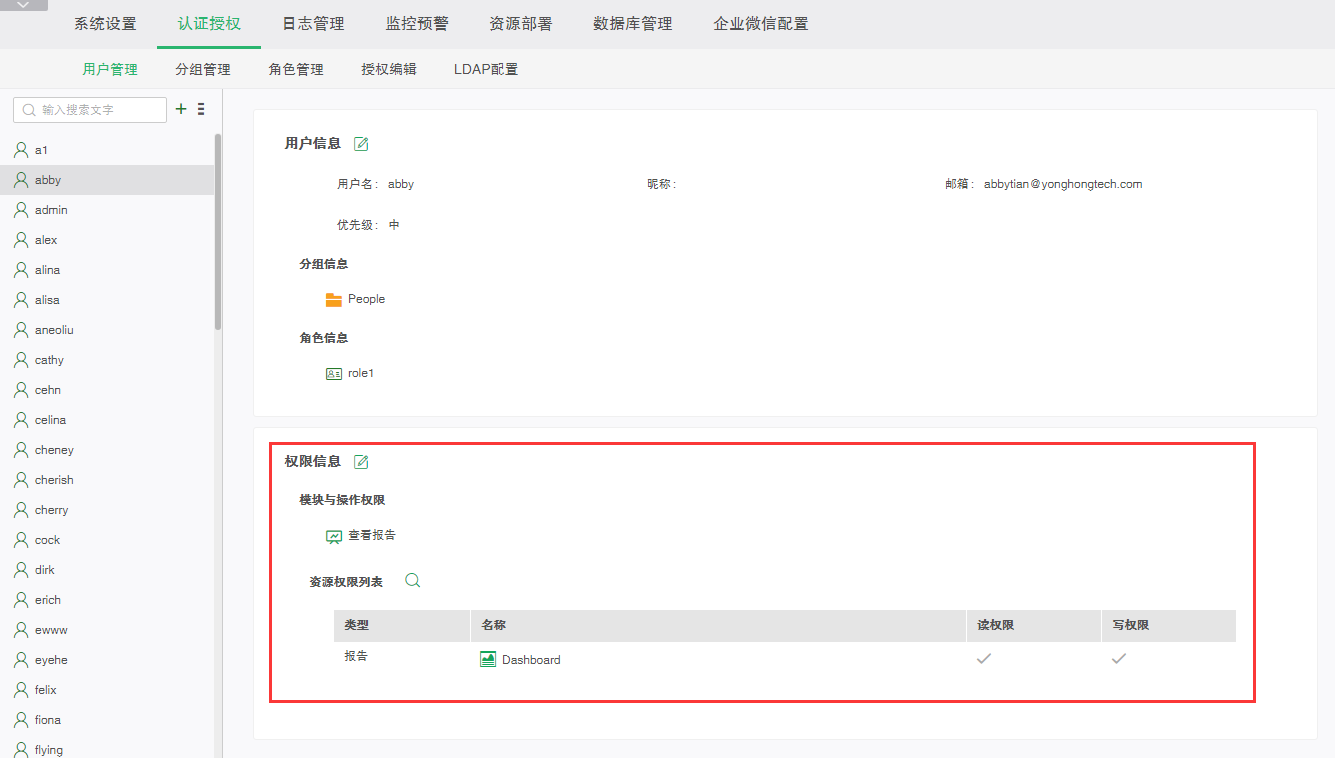Switch to the 分组管理 tab
The height and width of the screenshot is (758, 1335).
coord(203,69)
